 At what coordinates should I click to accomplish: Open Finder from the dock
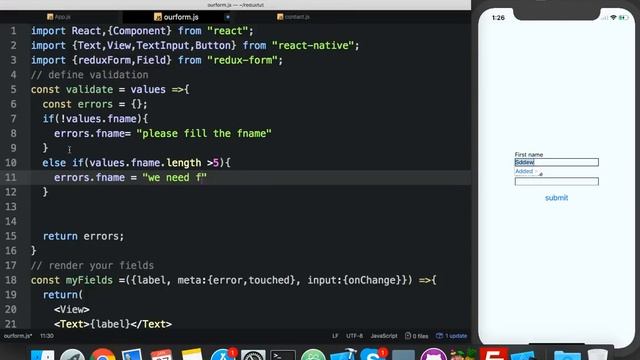pyautogui.click(x=42, y=354)
